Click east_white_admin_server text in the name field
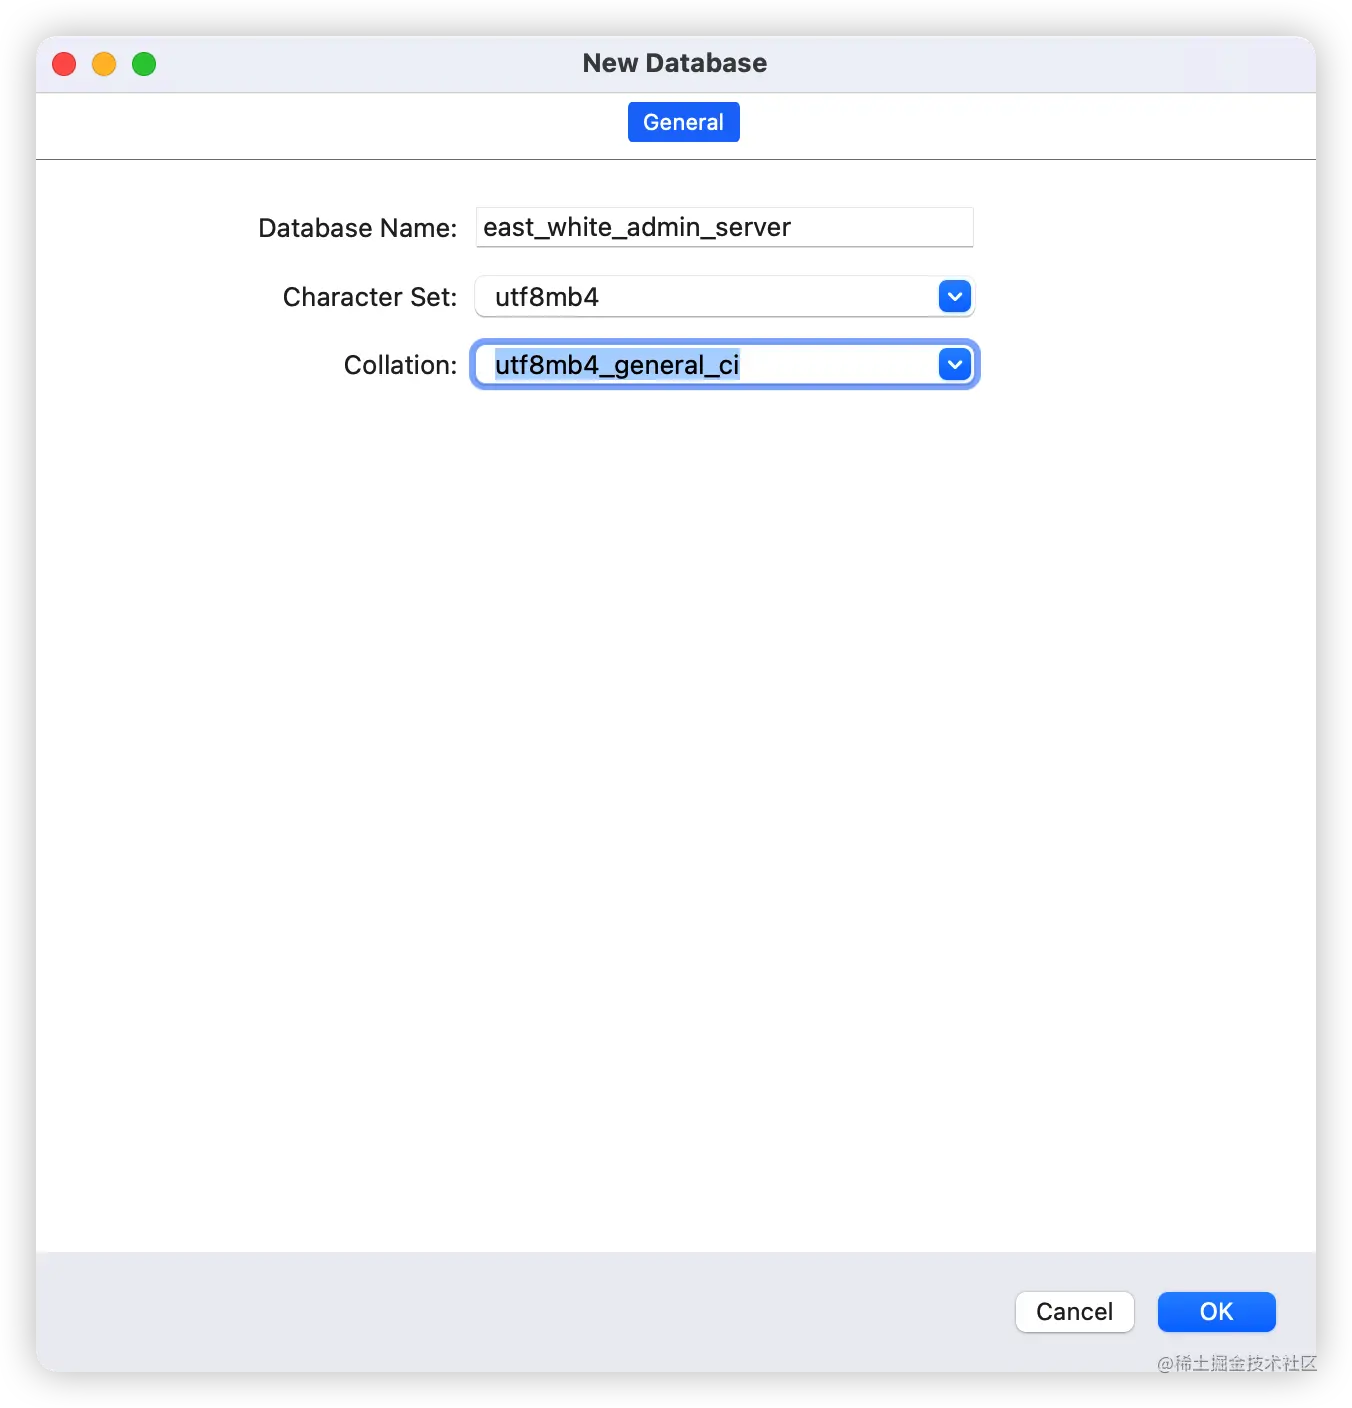This screenshot has width=1352, height=1408. pos(637,227)
